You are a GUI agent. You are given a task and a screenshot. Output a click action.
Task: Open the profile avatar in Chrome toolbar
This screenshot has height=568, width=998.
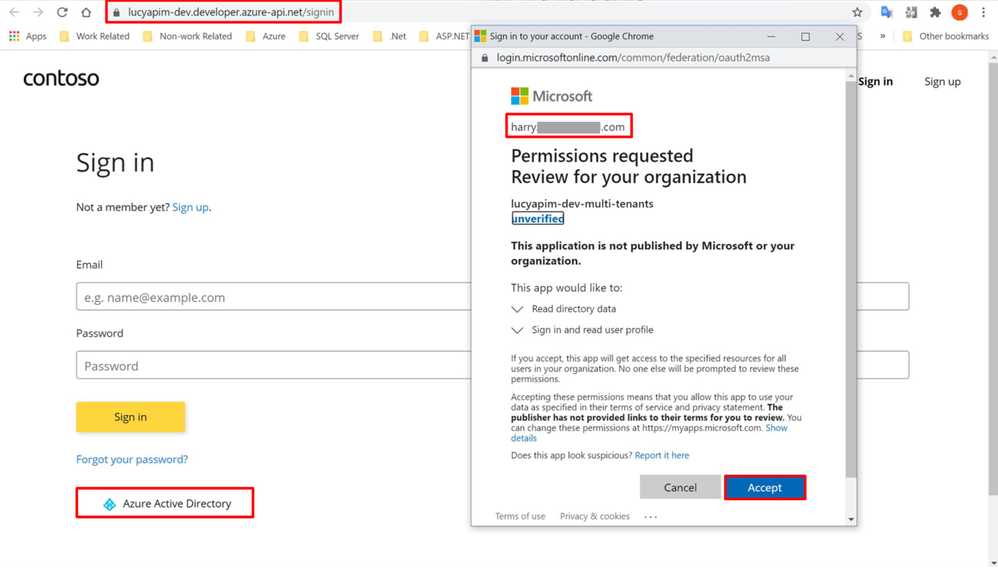tap(959, 12)
